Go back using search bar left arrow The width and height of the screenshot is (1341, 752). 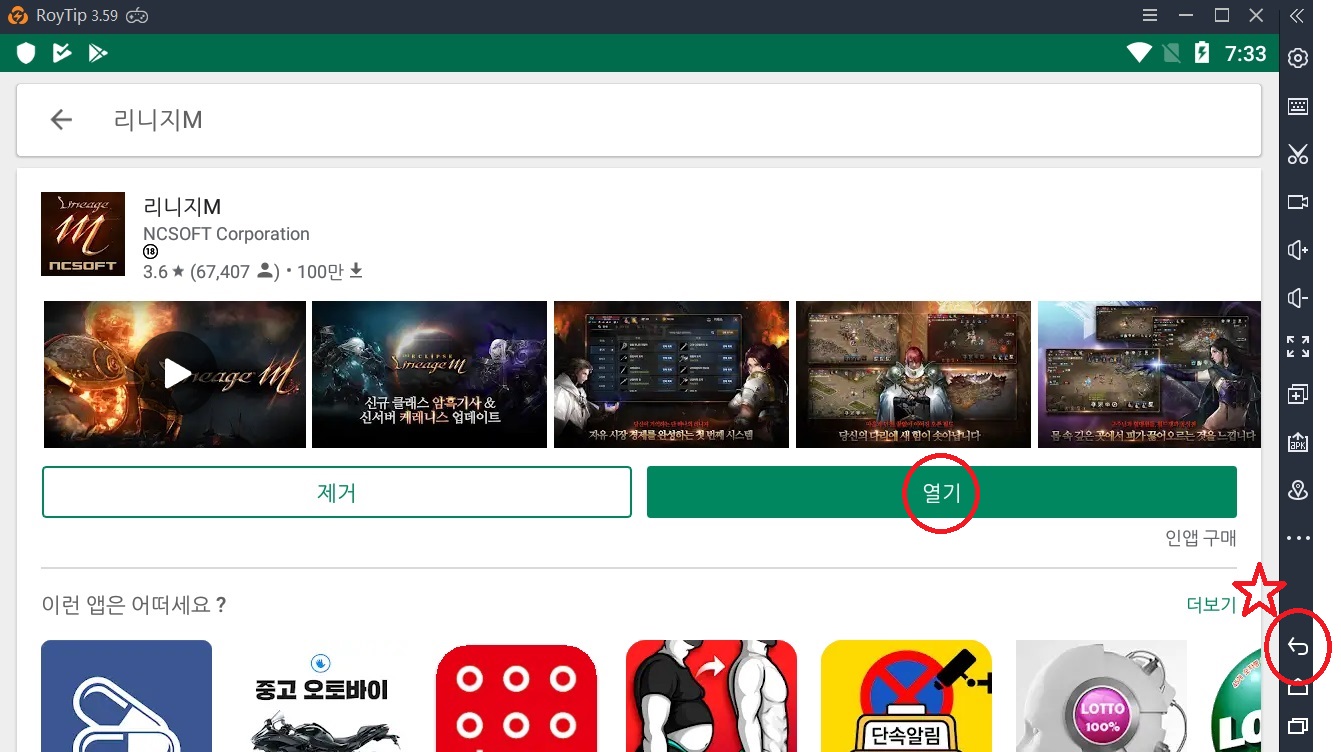pos(61,120)
